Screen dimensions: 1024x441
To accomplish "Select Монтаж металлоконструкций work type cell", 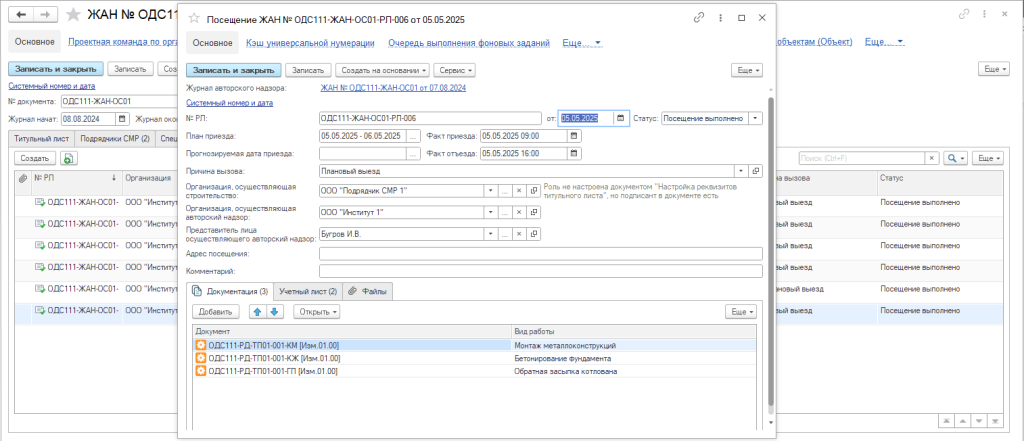I will (634, 346).
